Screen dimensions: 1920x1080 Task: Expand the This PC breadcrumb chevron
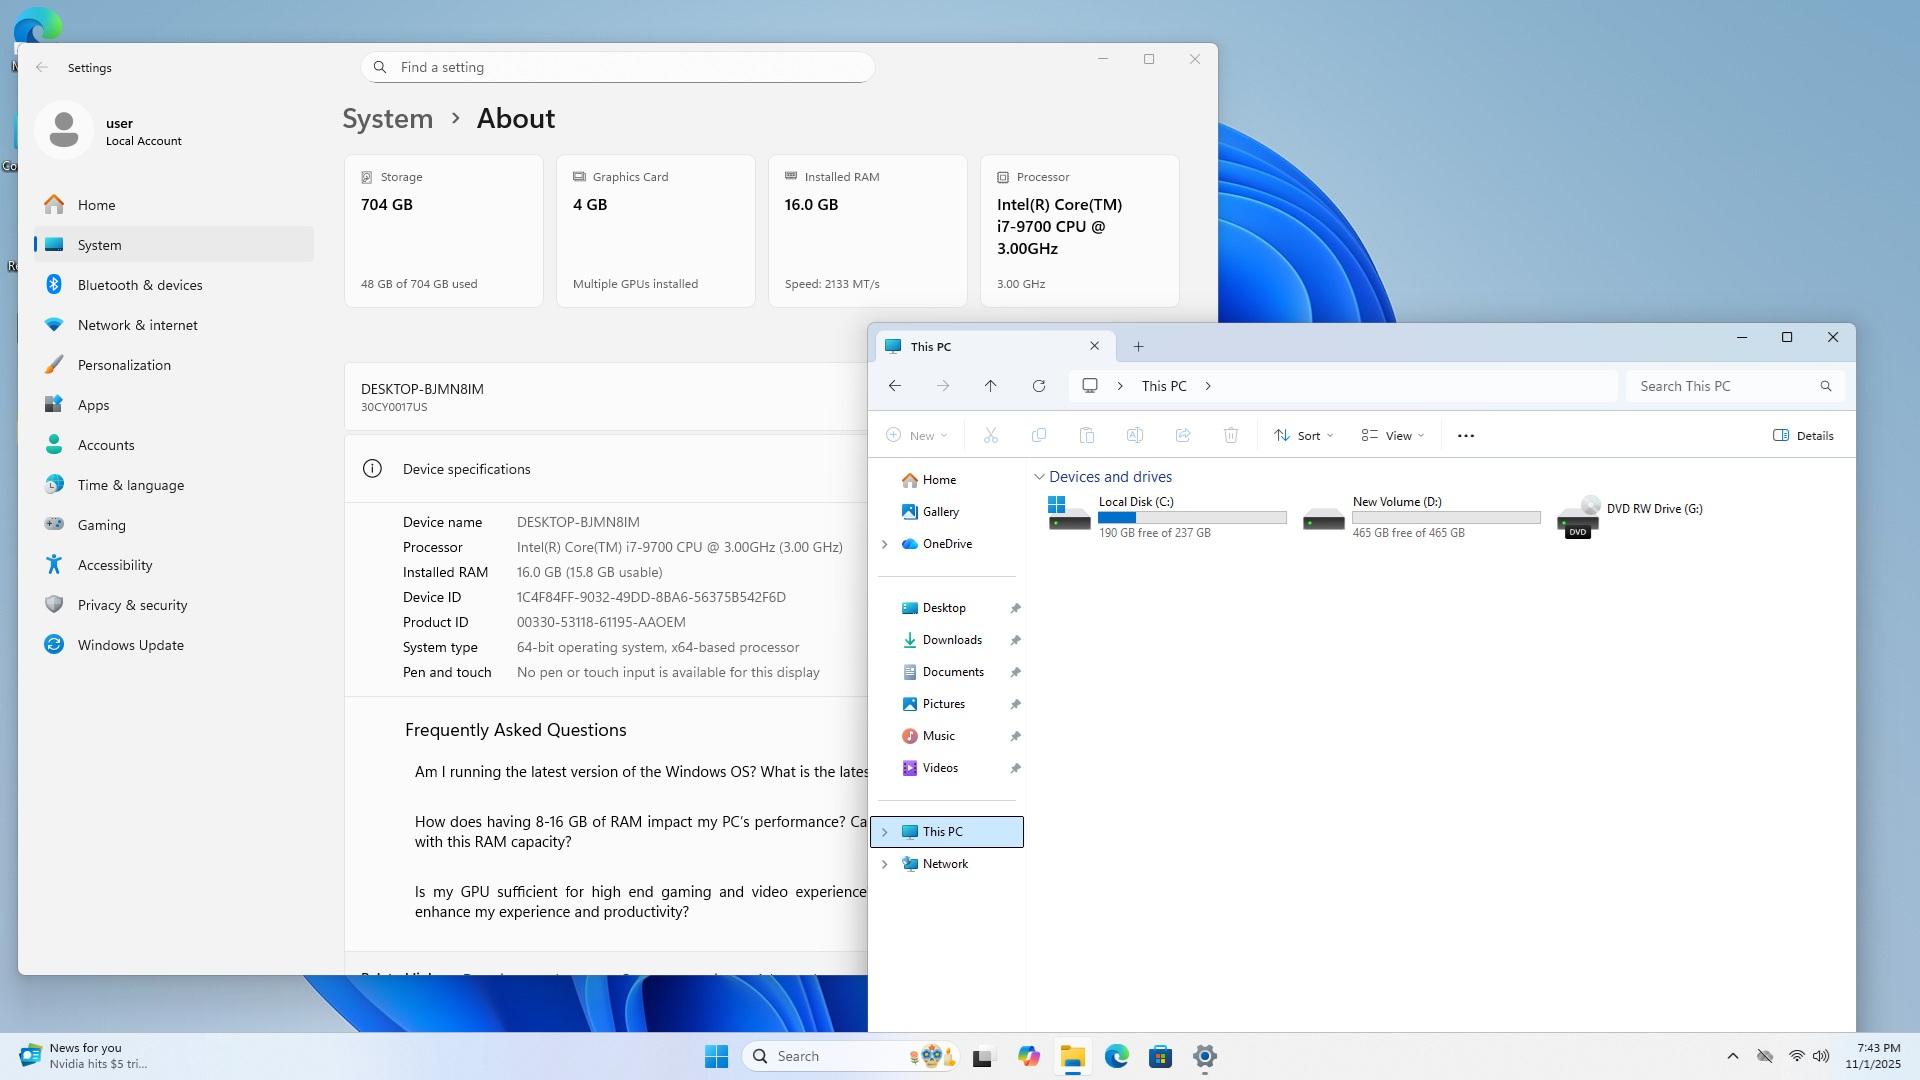(x=1208, y=386)
